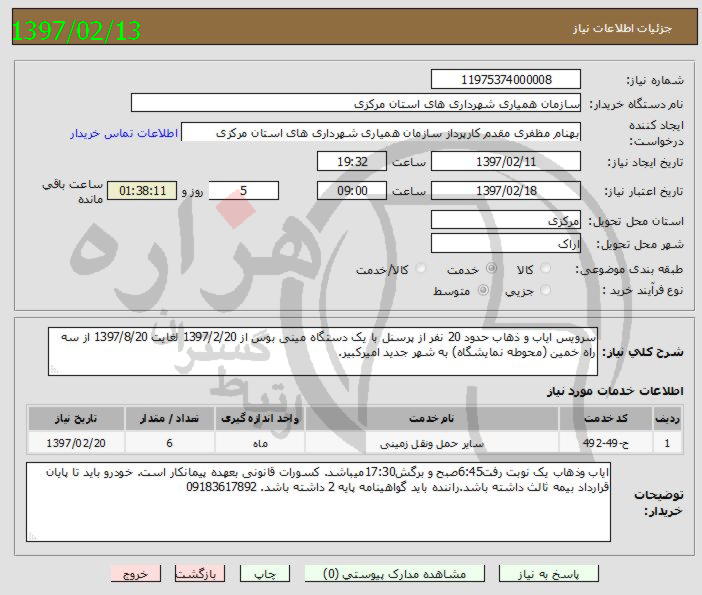Click the خروج exit button
The width and height of the screenshot is (702, 595).
136,574
